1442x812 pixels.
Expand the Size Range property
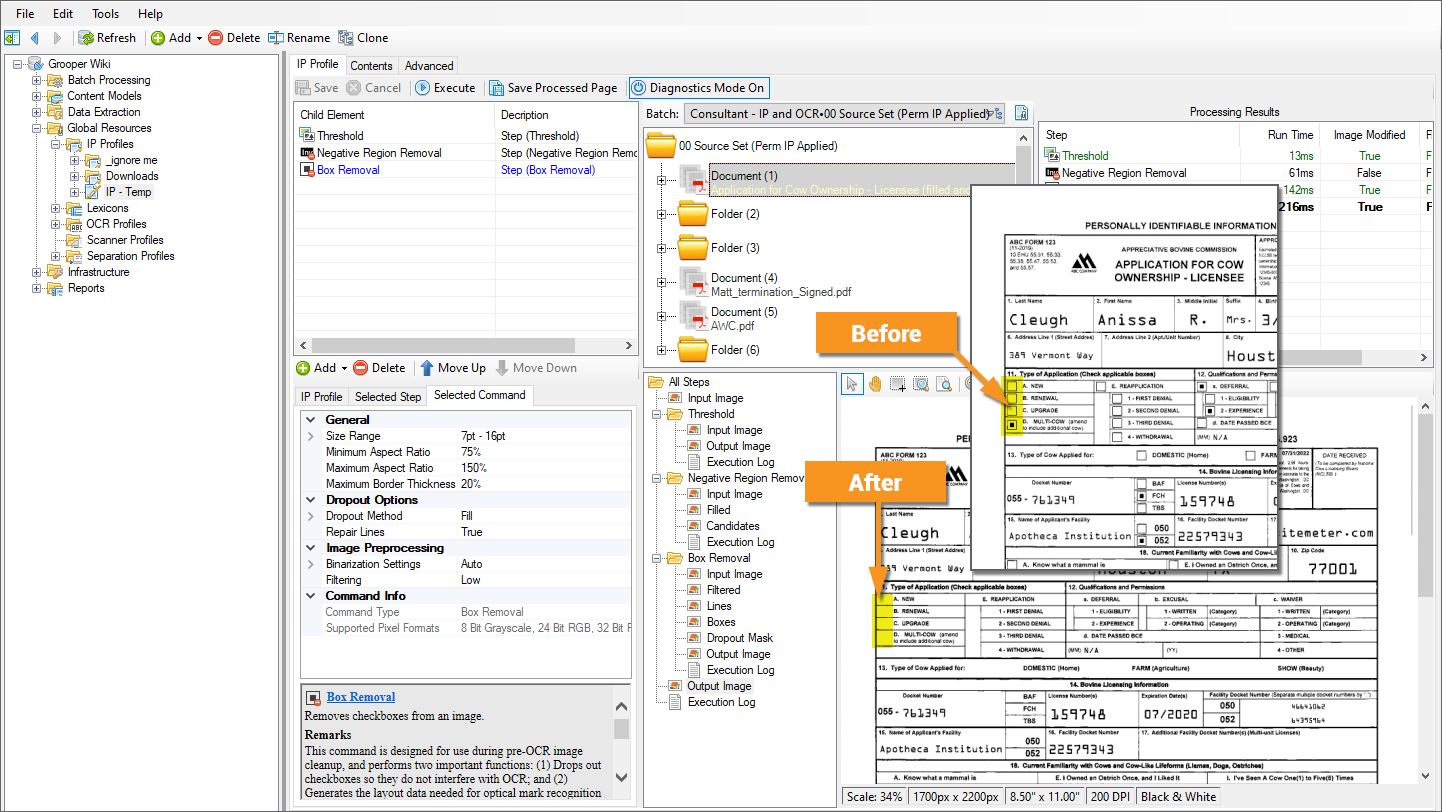[x=310, y=436]
